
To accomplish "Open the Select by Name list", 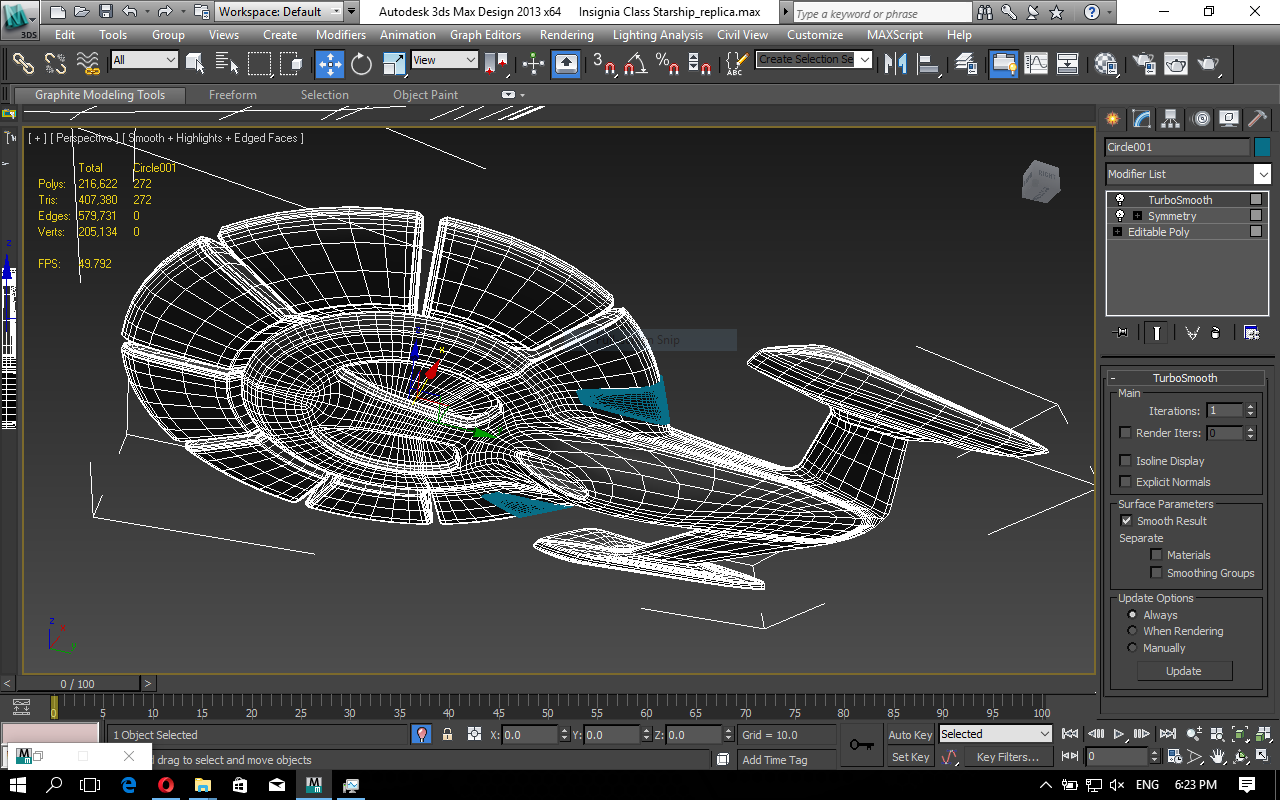I will [x=226, y=63].
